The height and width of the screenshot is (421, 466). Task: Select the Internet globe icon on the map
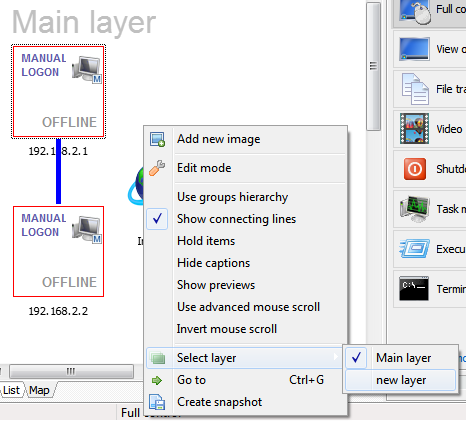pyautogui.click(x=136, y=187)
